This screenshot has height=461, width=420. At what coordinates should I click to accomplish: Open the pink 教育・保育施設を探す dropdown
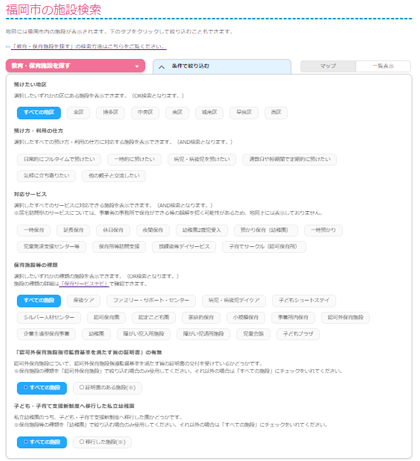[75, 66]
